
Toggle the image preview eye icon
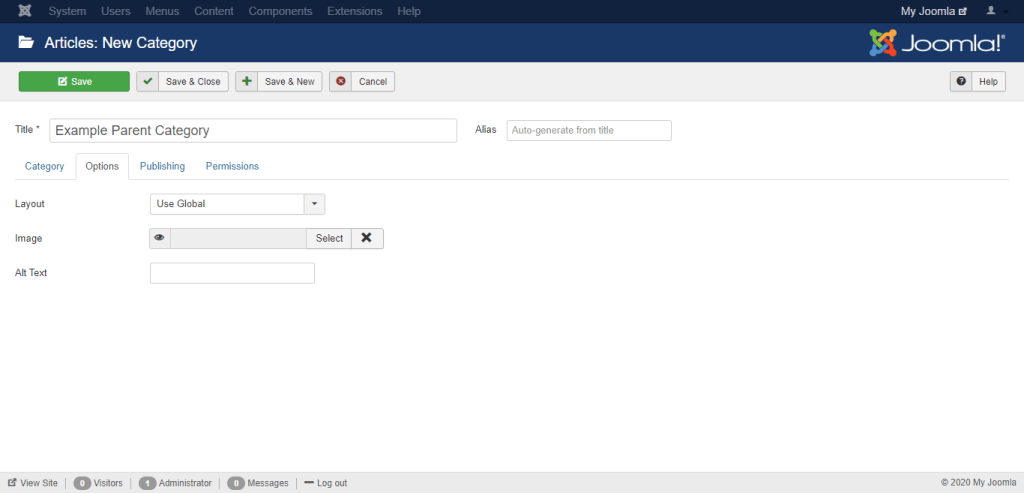(159, 238)
